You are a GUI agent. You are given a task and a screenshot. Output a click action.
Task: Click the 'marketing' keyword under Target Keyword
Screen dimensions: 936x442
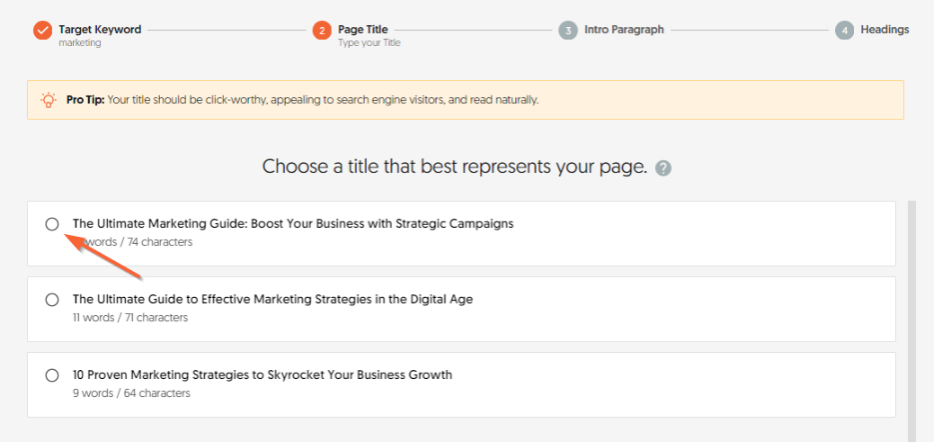80,43
